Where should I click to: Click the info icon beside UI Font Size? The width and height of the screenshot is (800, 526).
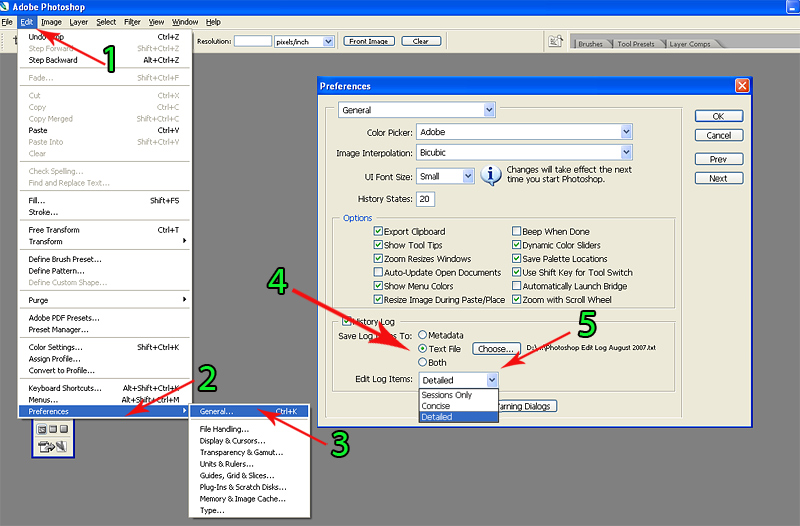point(491,176)
